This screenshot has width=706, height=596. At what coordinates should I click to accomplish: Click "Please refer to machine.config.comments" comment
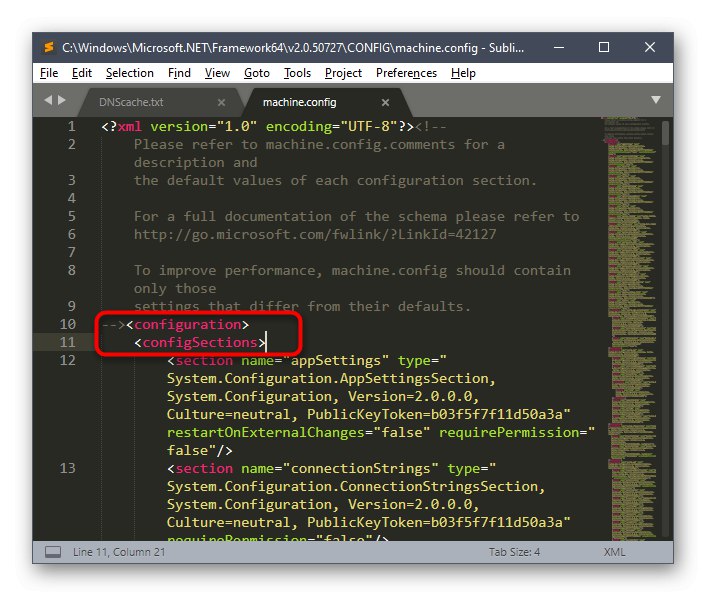[294, 144]
